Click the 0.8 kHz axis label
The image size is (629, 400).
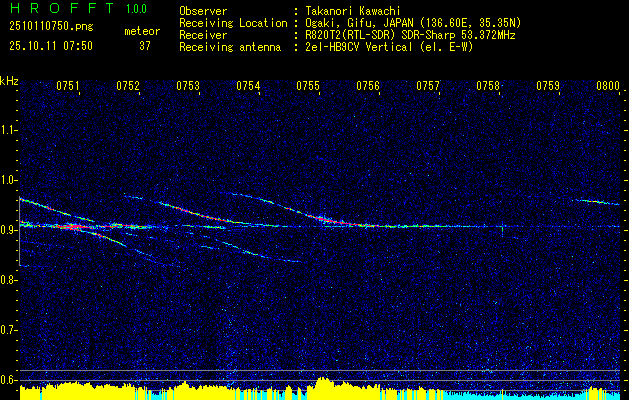9,280
